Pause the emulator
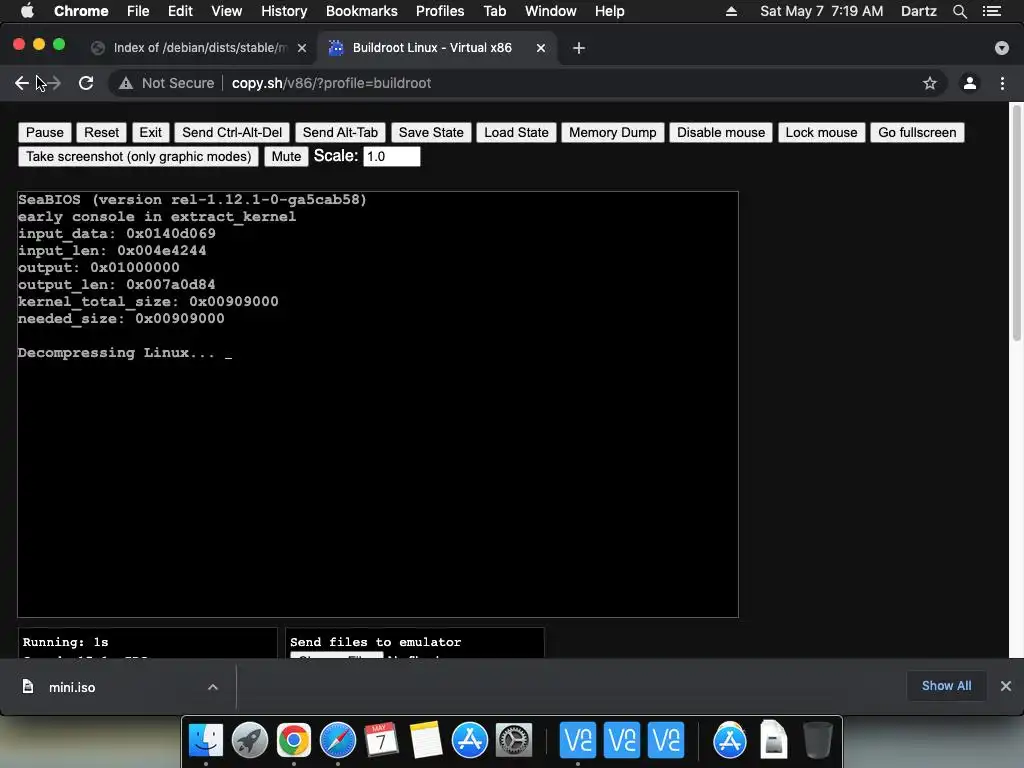Screen dimensions: 1024x768 tap(45, 133)
